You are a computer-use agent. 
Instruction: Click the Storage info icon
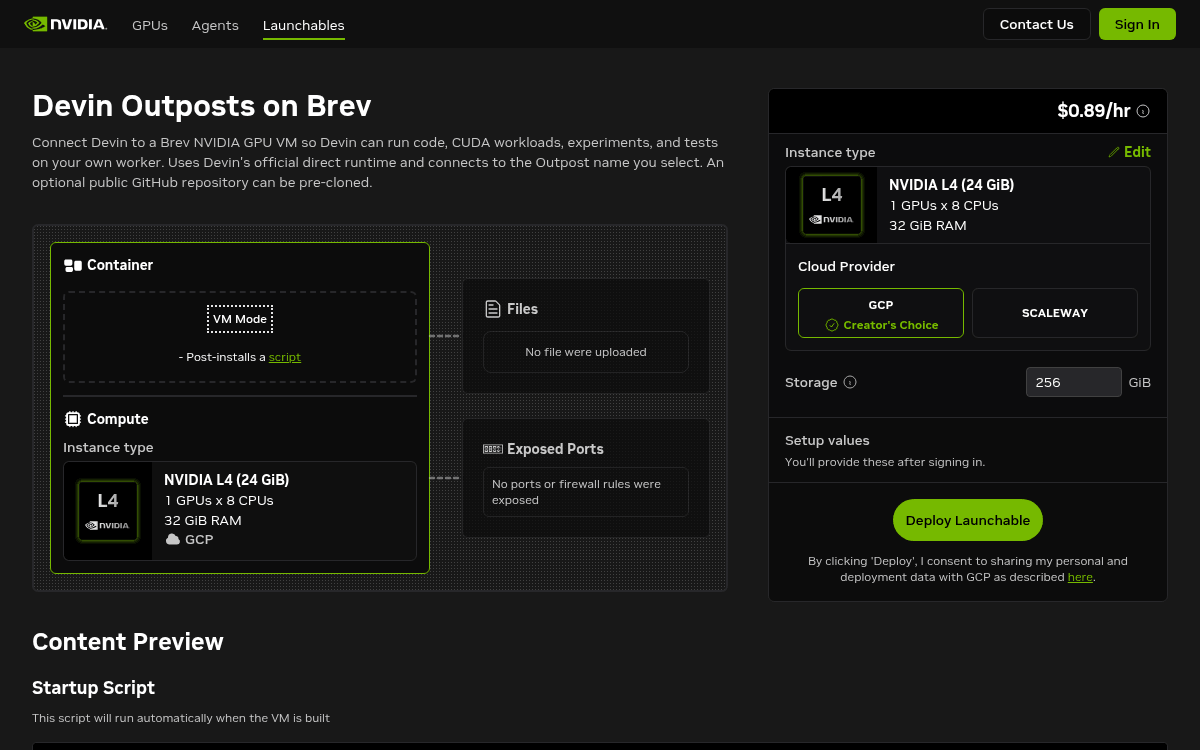850,382
